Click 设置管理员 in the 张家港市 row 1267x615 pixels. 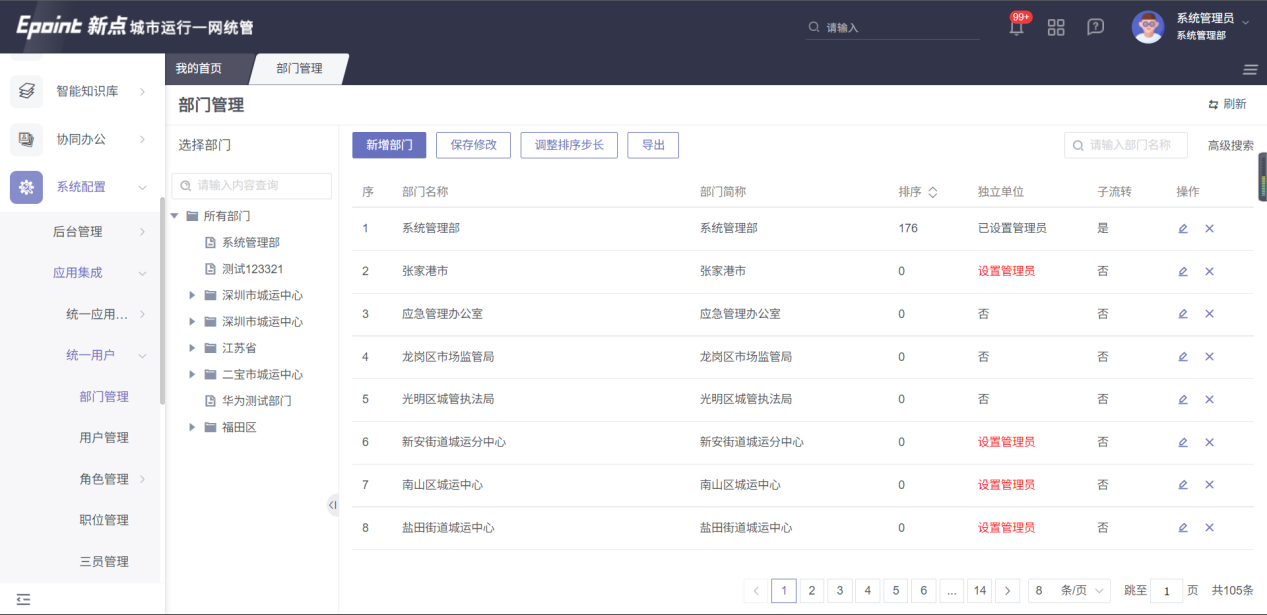pyautogui.click(x=1006, y=271)
